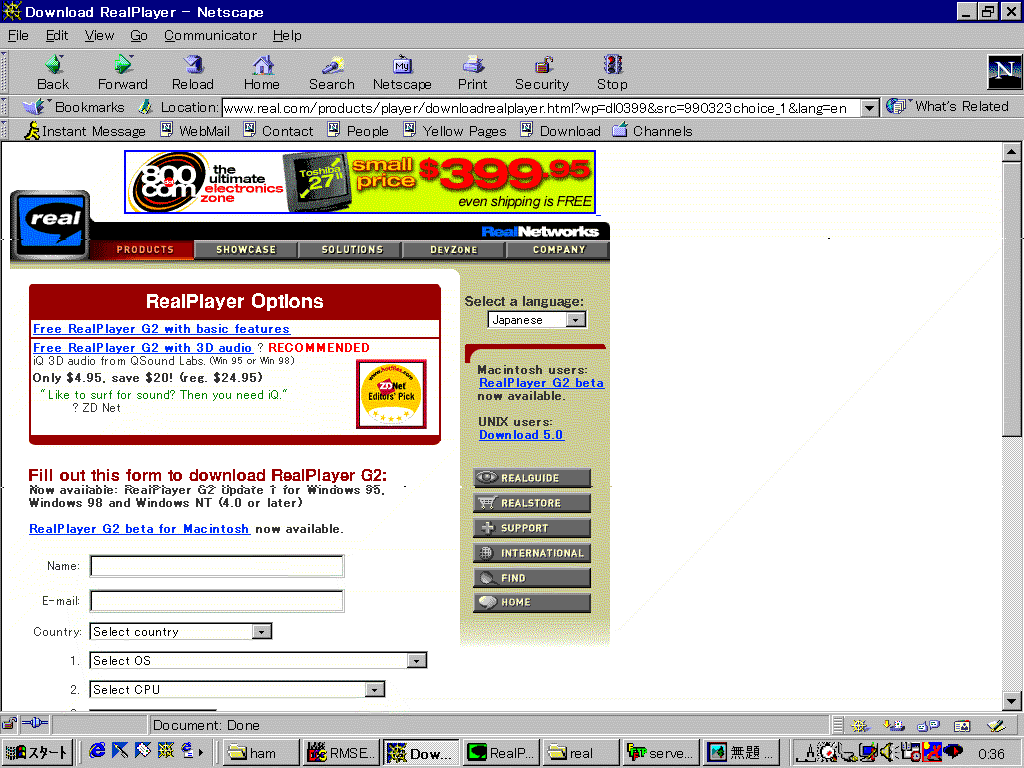Open RealPlayer G2 beta link for Macintosh users
Viewport: 1024px width, 768px height.
(541, 383)
